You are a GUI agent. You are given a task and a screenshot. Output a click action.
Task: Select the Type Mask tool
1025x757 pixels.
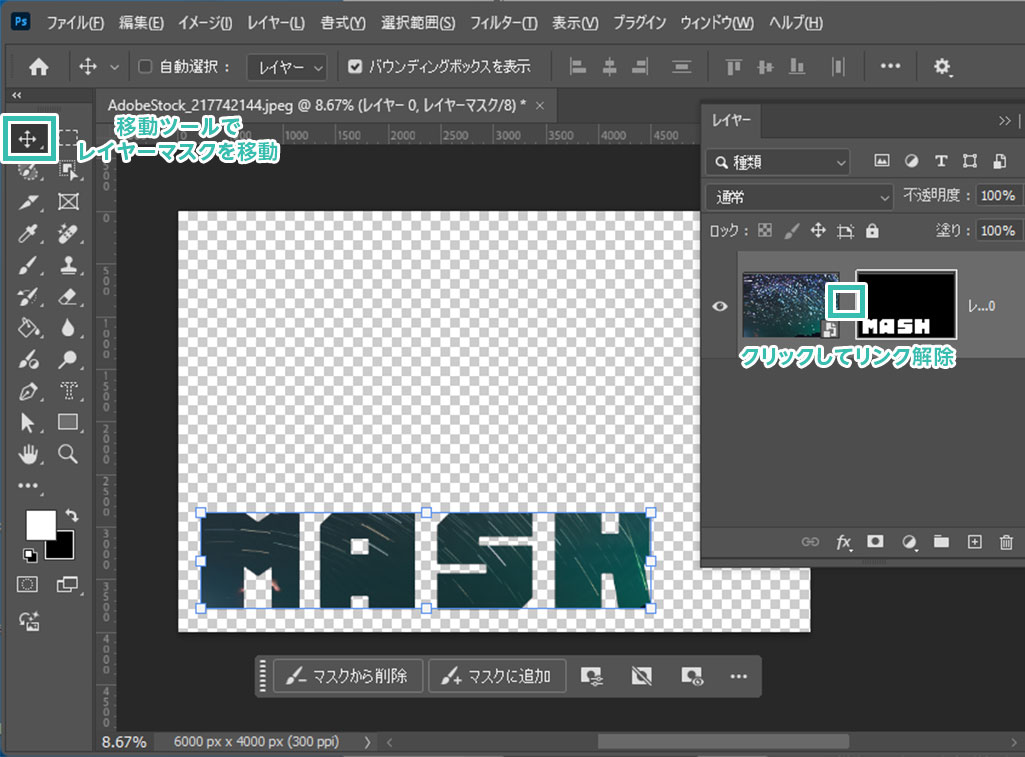pos(68,390)
